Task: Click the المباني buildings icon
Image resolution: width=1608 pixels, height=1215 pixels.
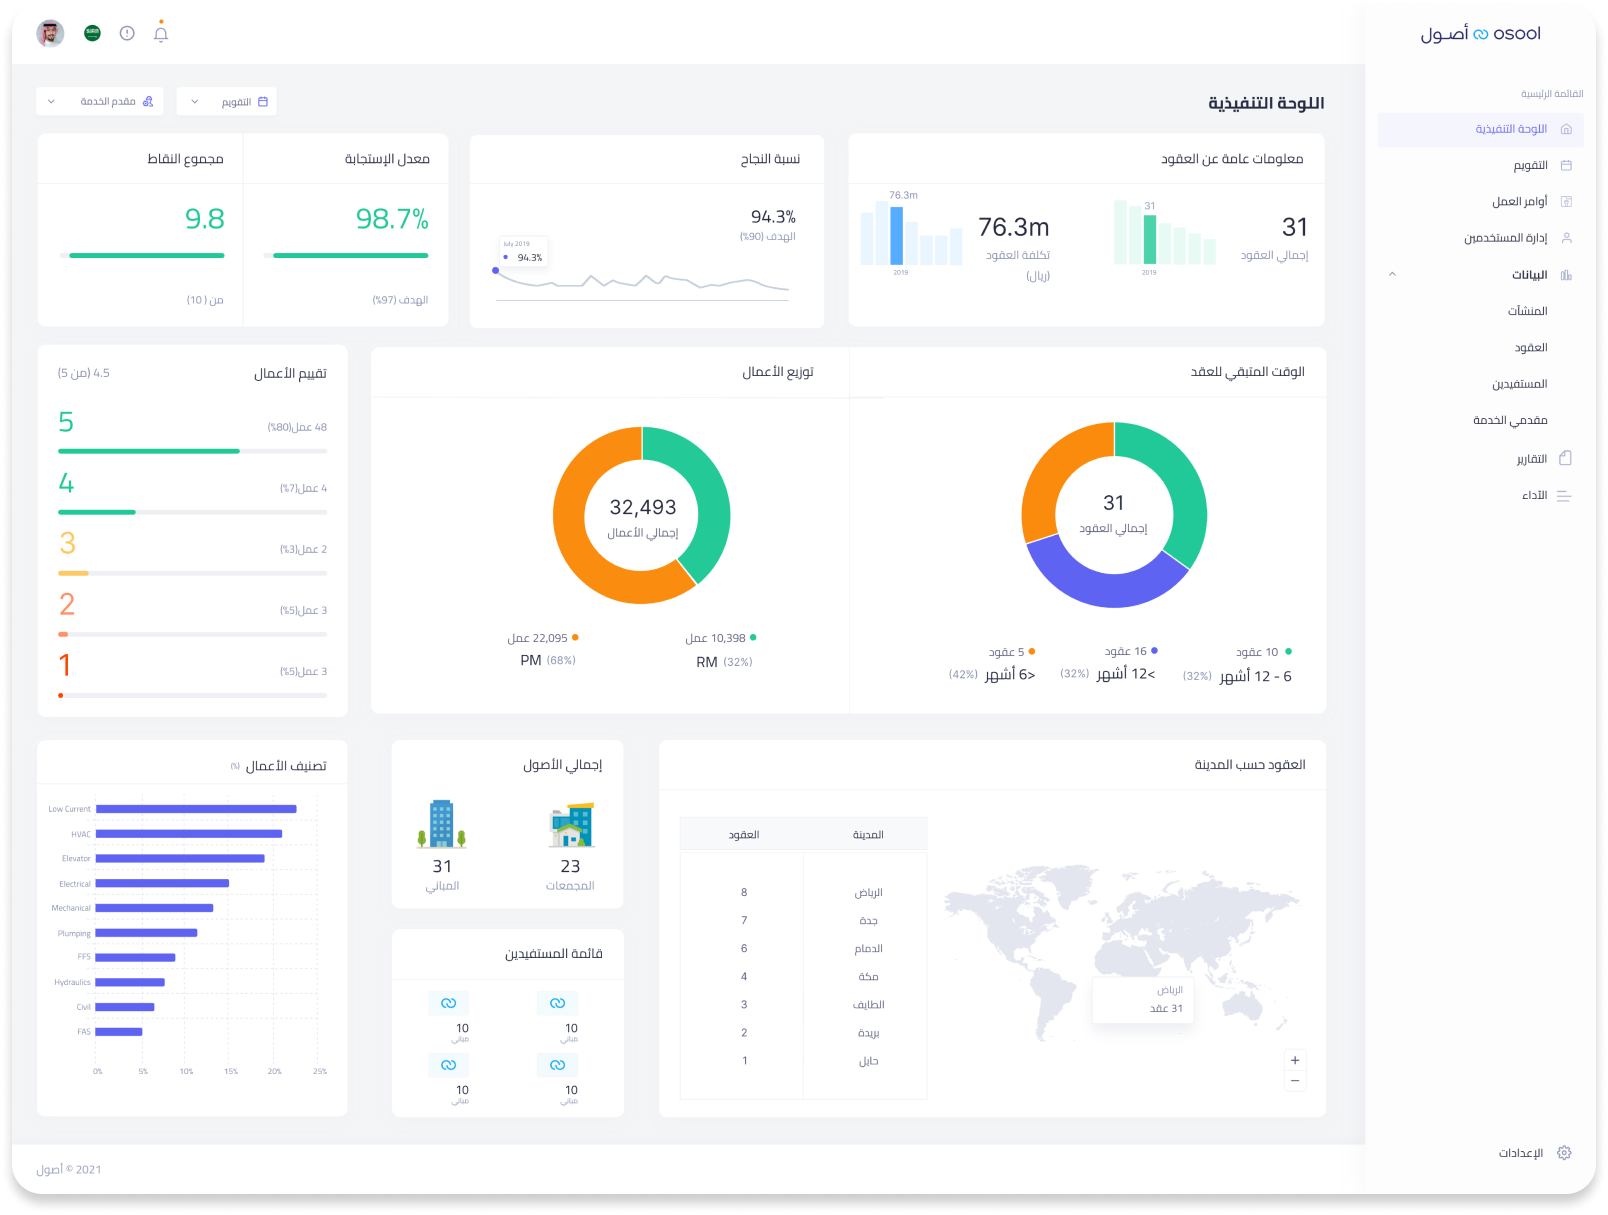Action: (442, 825)
